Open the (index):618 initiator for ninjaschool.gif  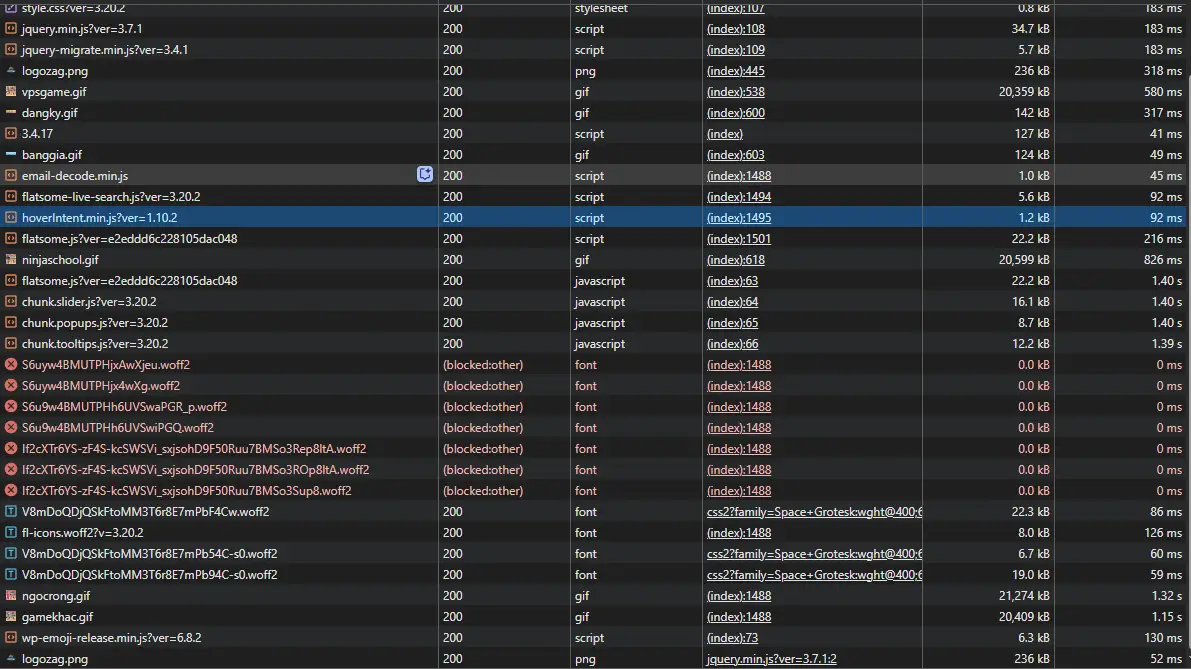coord(735,260)
